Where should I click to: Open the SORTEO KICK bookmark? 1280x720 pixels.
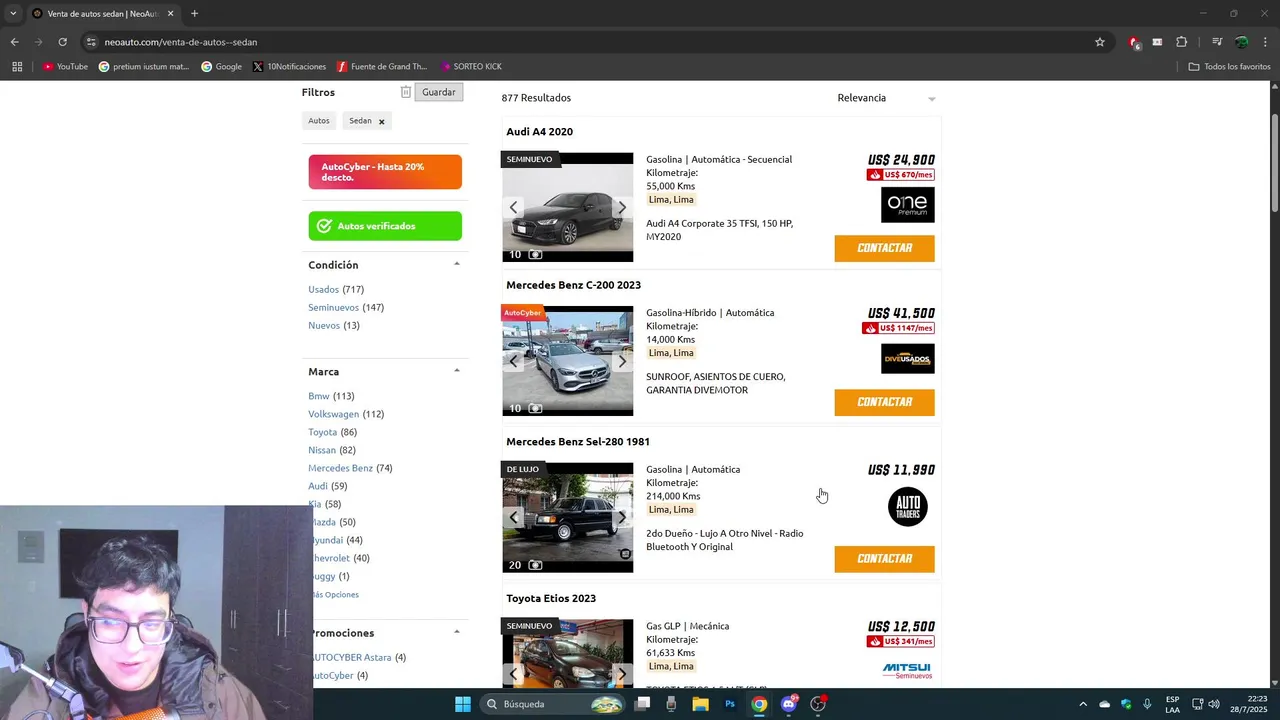click(x=471, y=67)
